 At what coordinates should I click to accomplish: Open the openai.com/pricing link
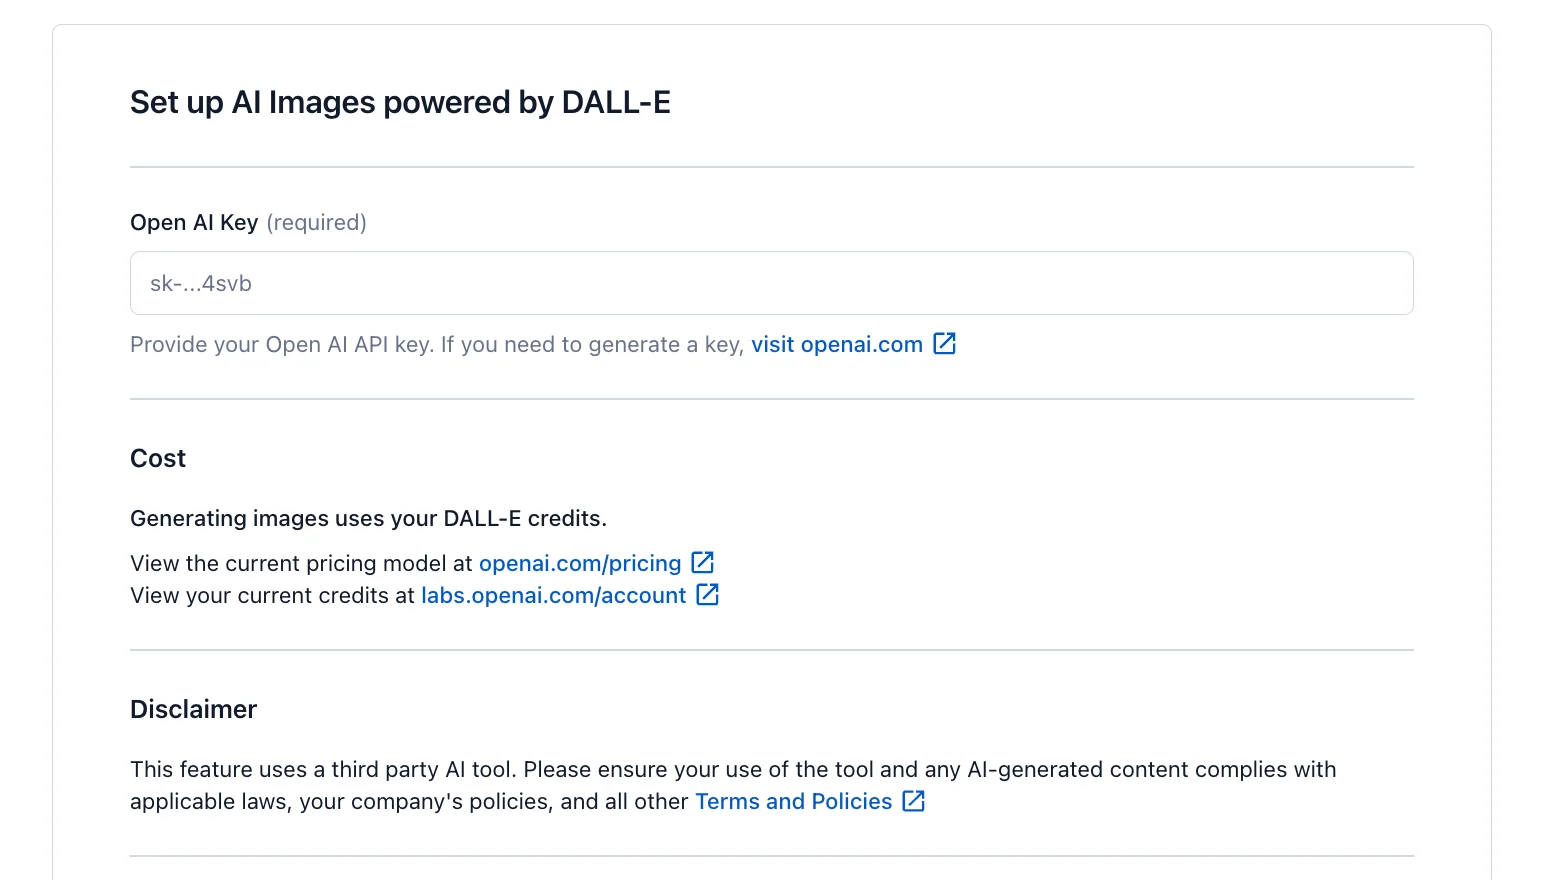580,563
